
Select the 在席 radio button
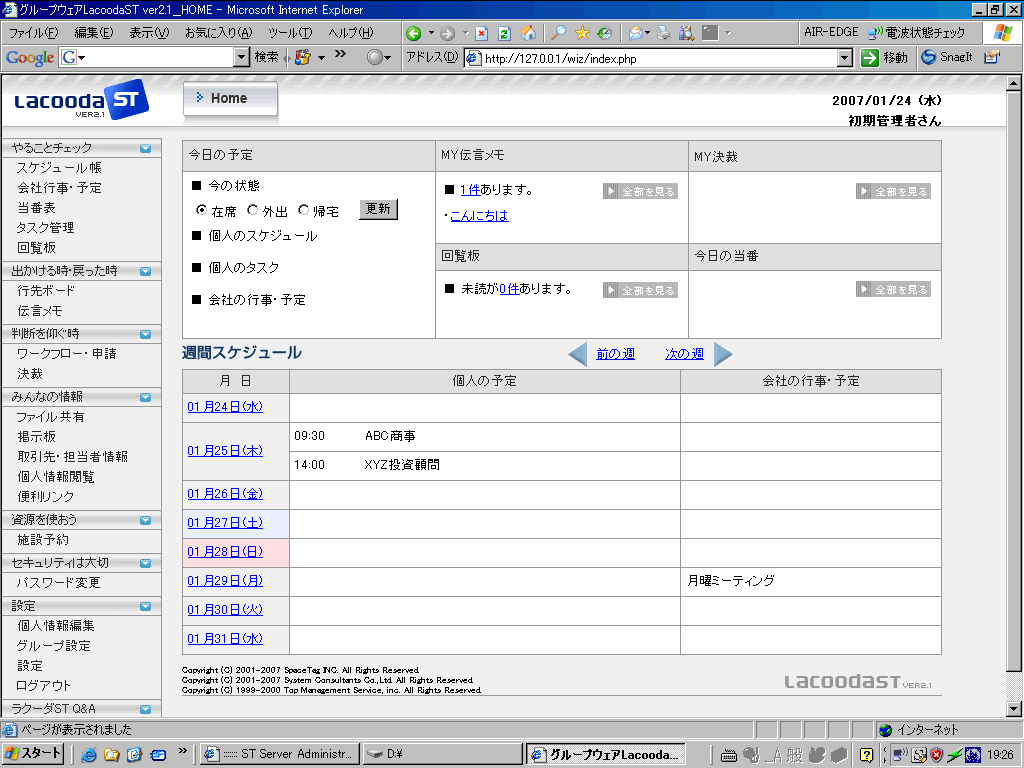pos(202,210)
